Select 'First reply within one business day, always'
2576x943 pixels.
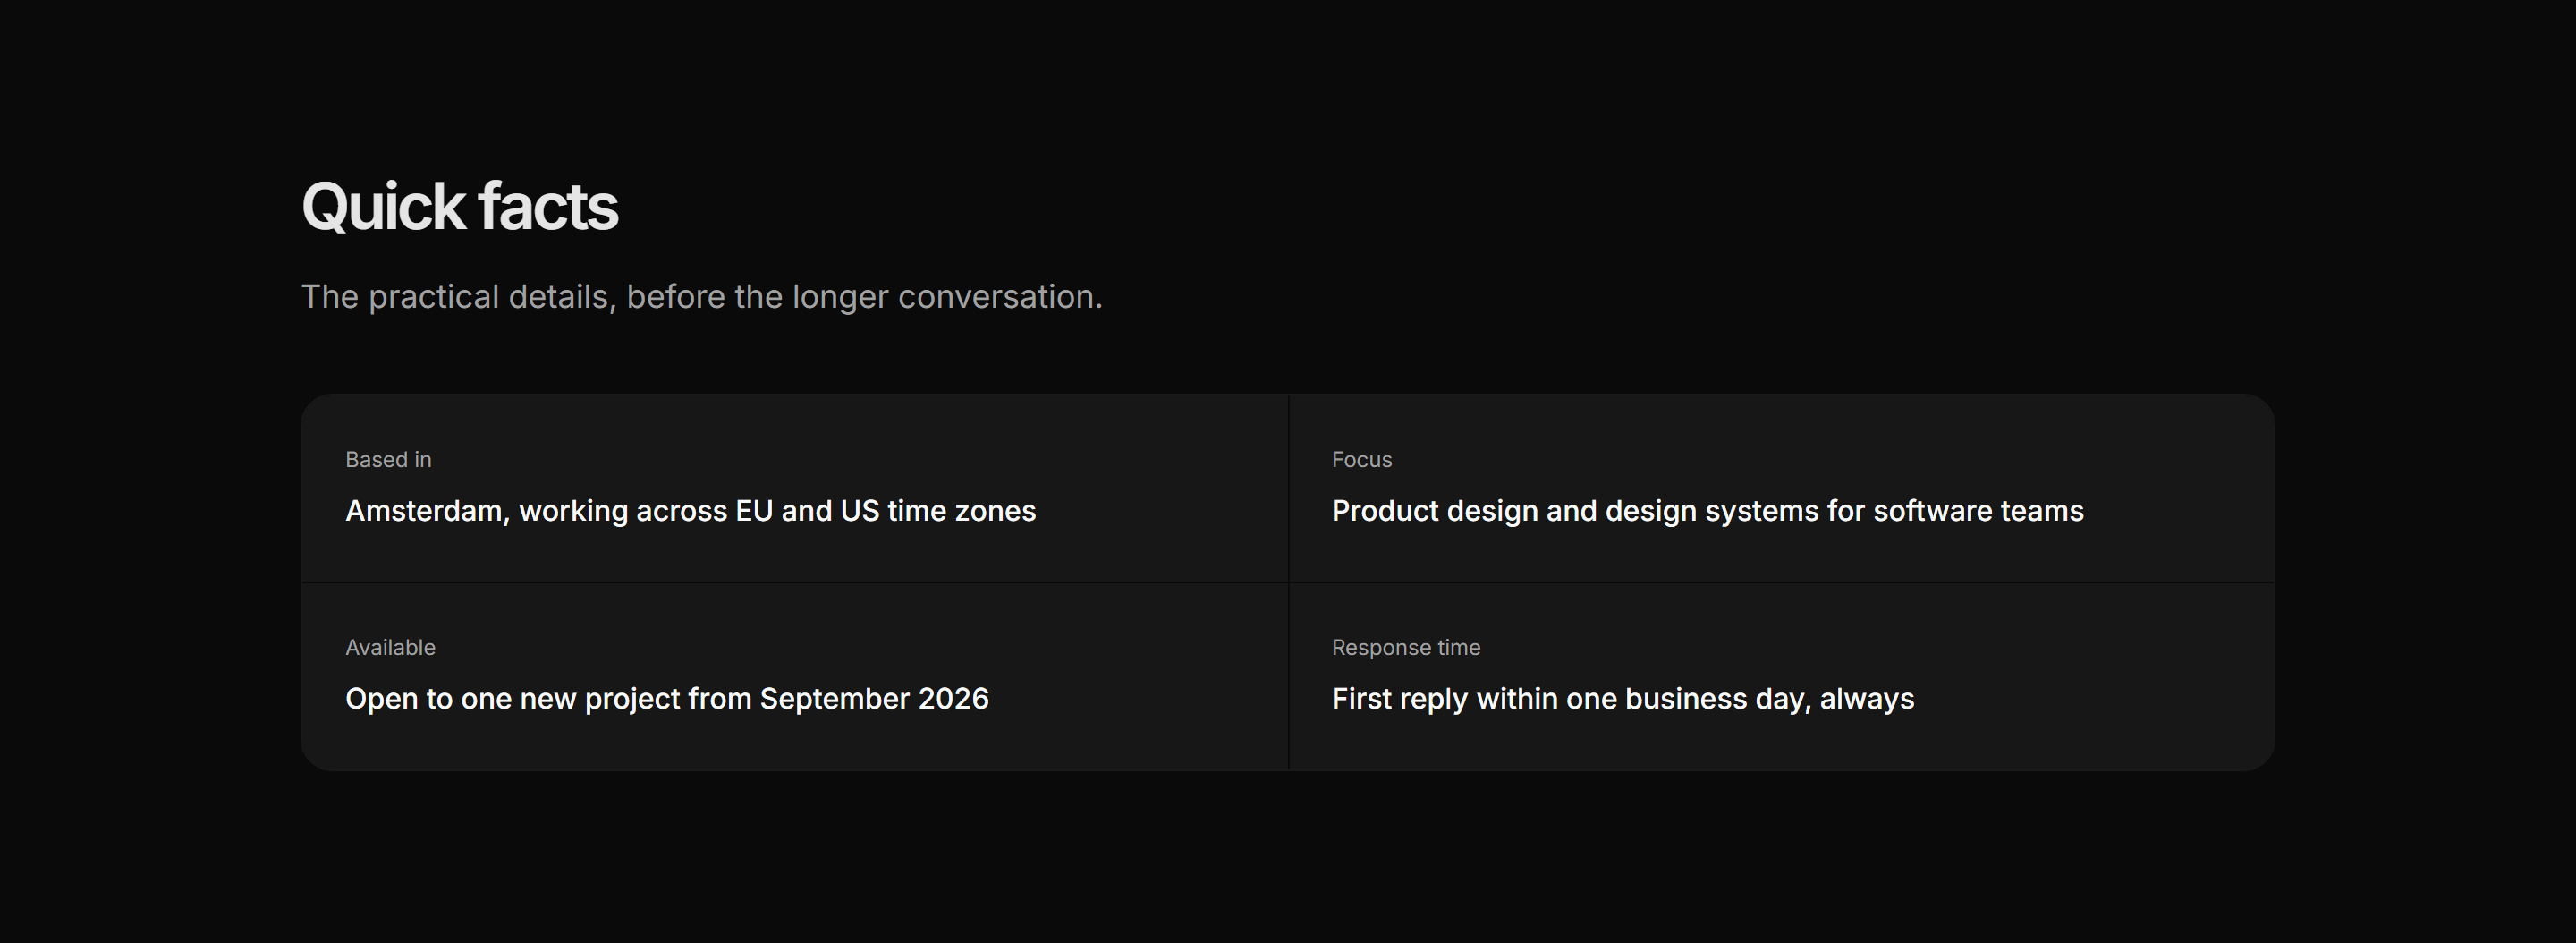[x=1623, y=699]
